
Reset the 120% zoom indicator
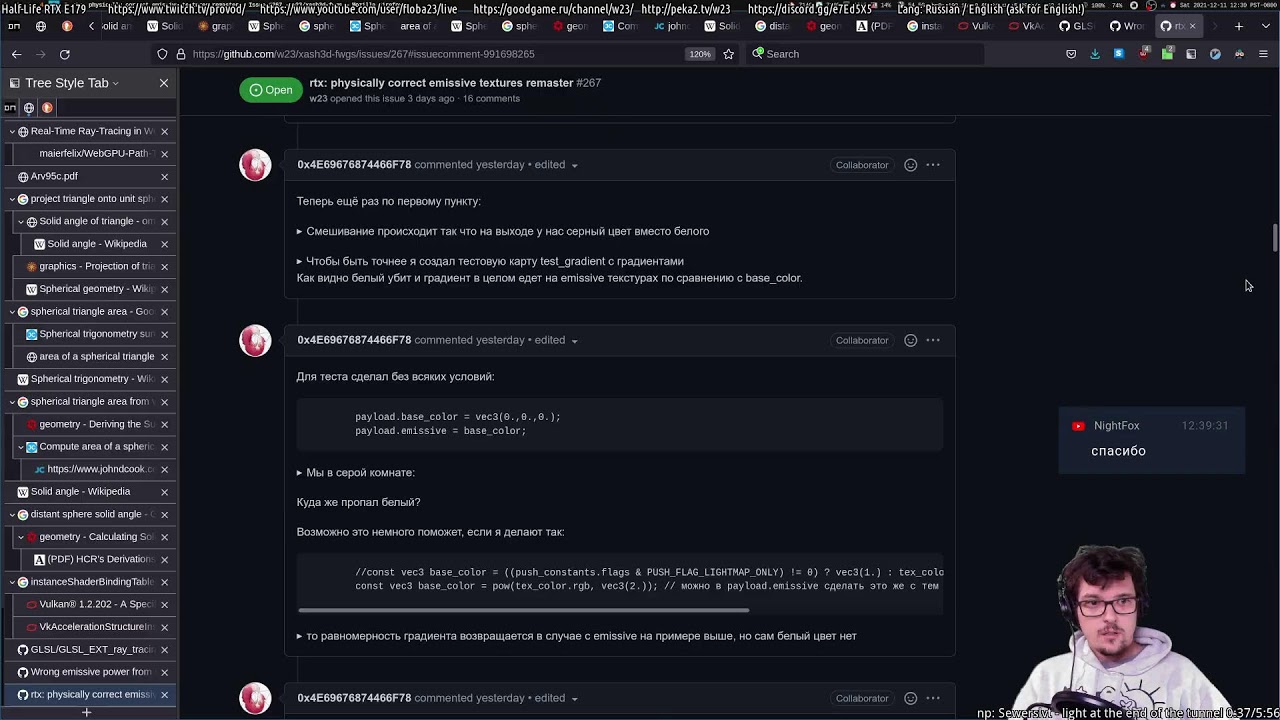700,54
